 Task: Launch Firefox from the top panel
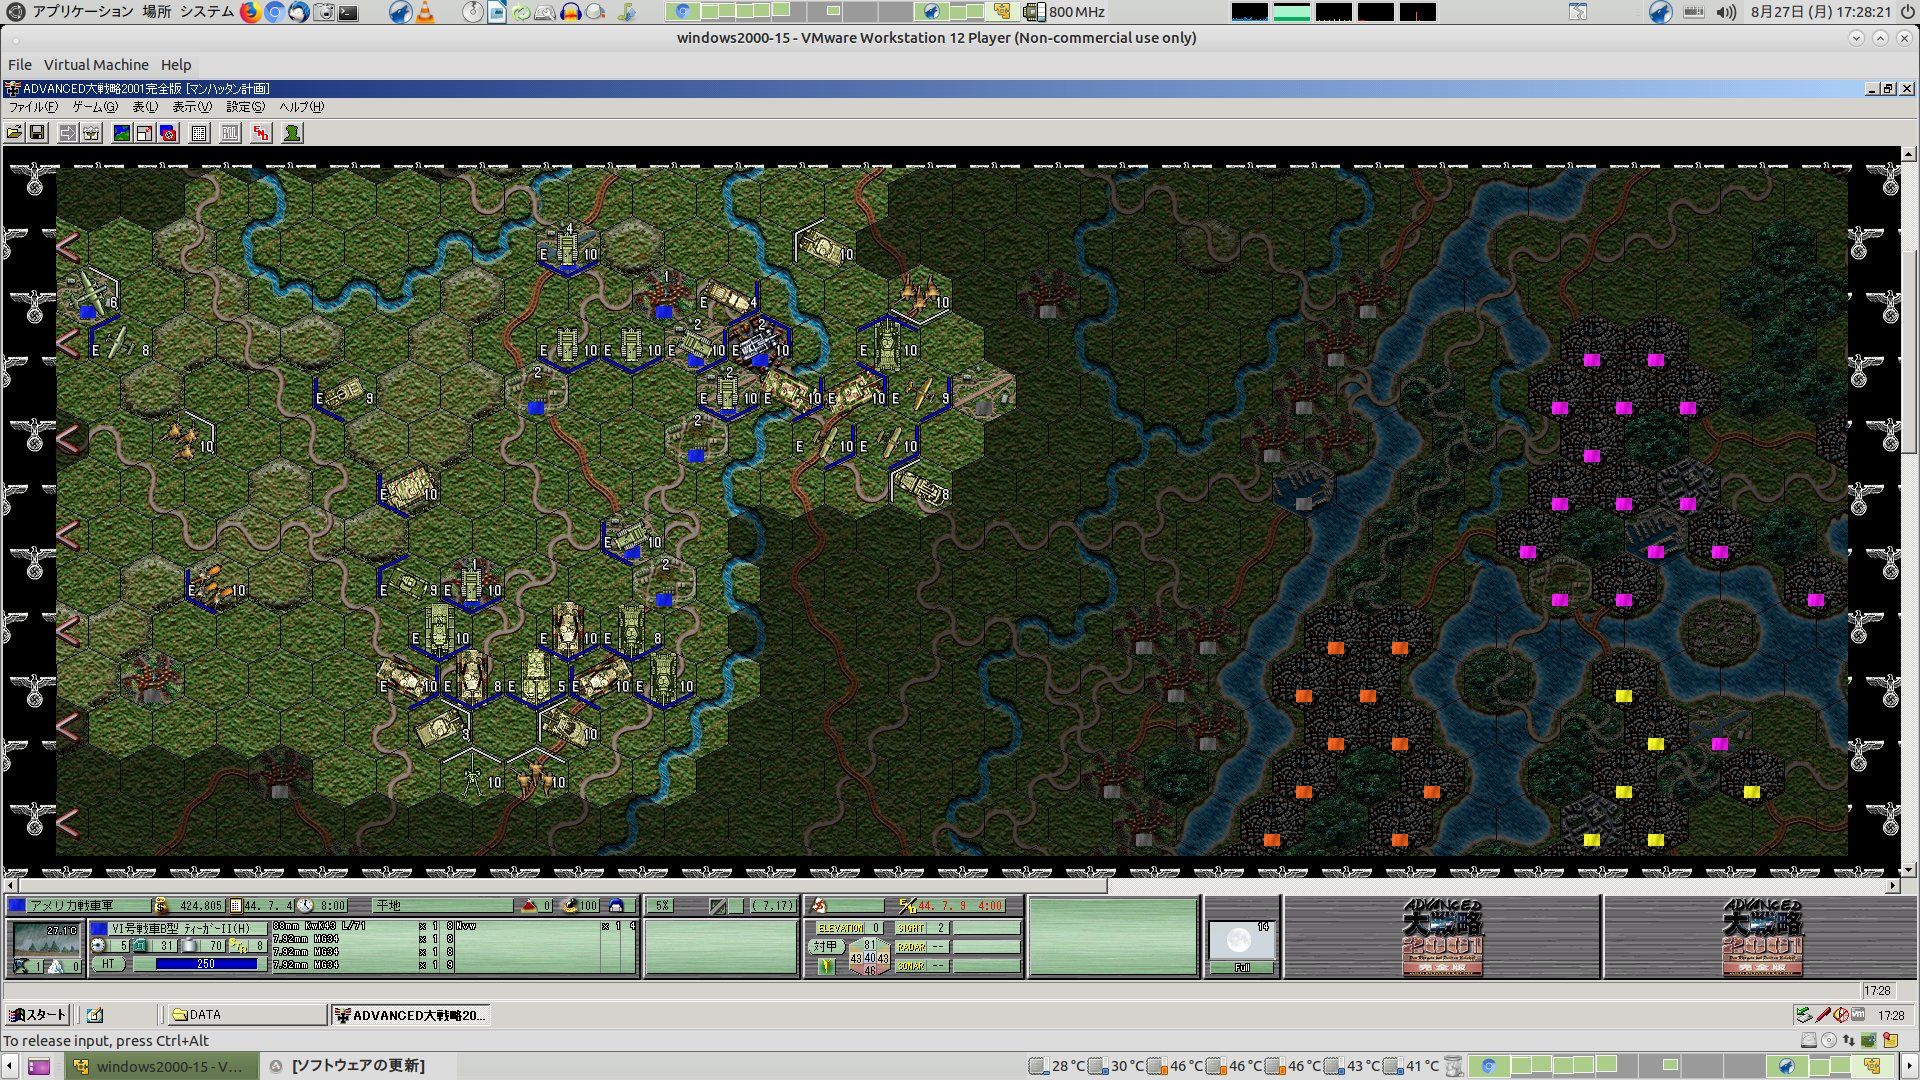[250, 12]
